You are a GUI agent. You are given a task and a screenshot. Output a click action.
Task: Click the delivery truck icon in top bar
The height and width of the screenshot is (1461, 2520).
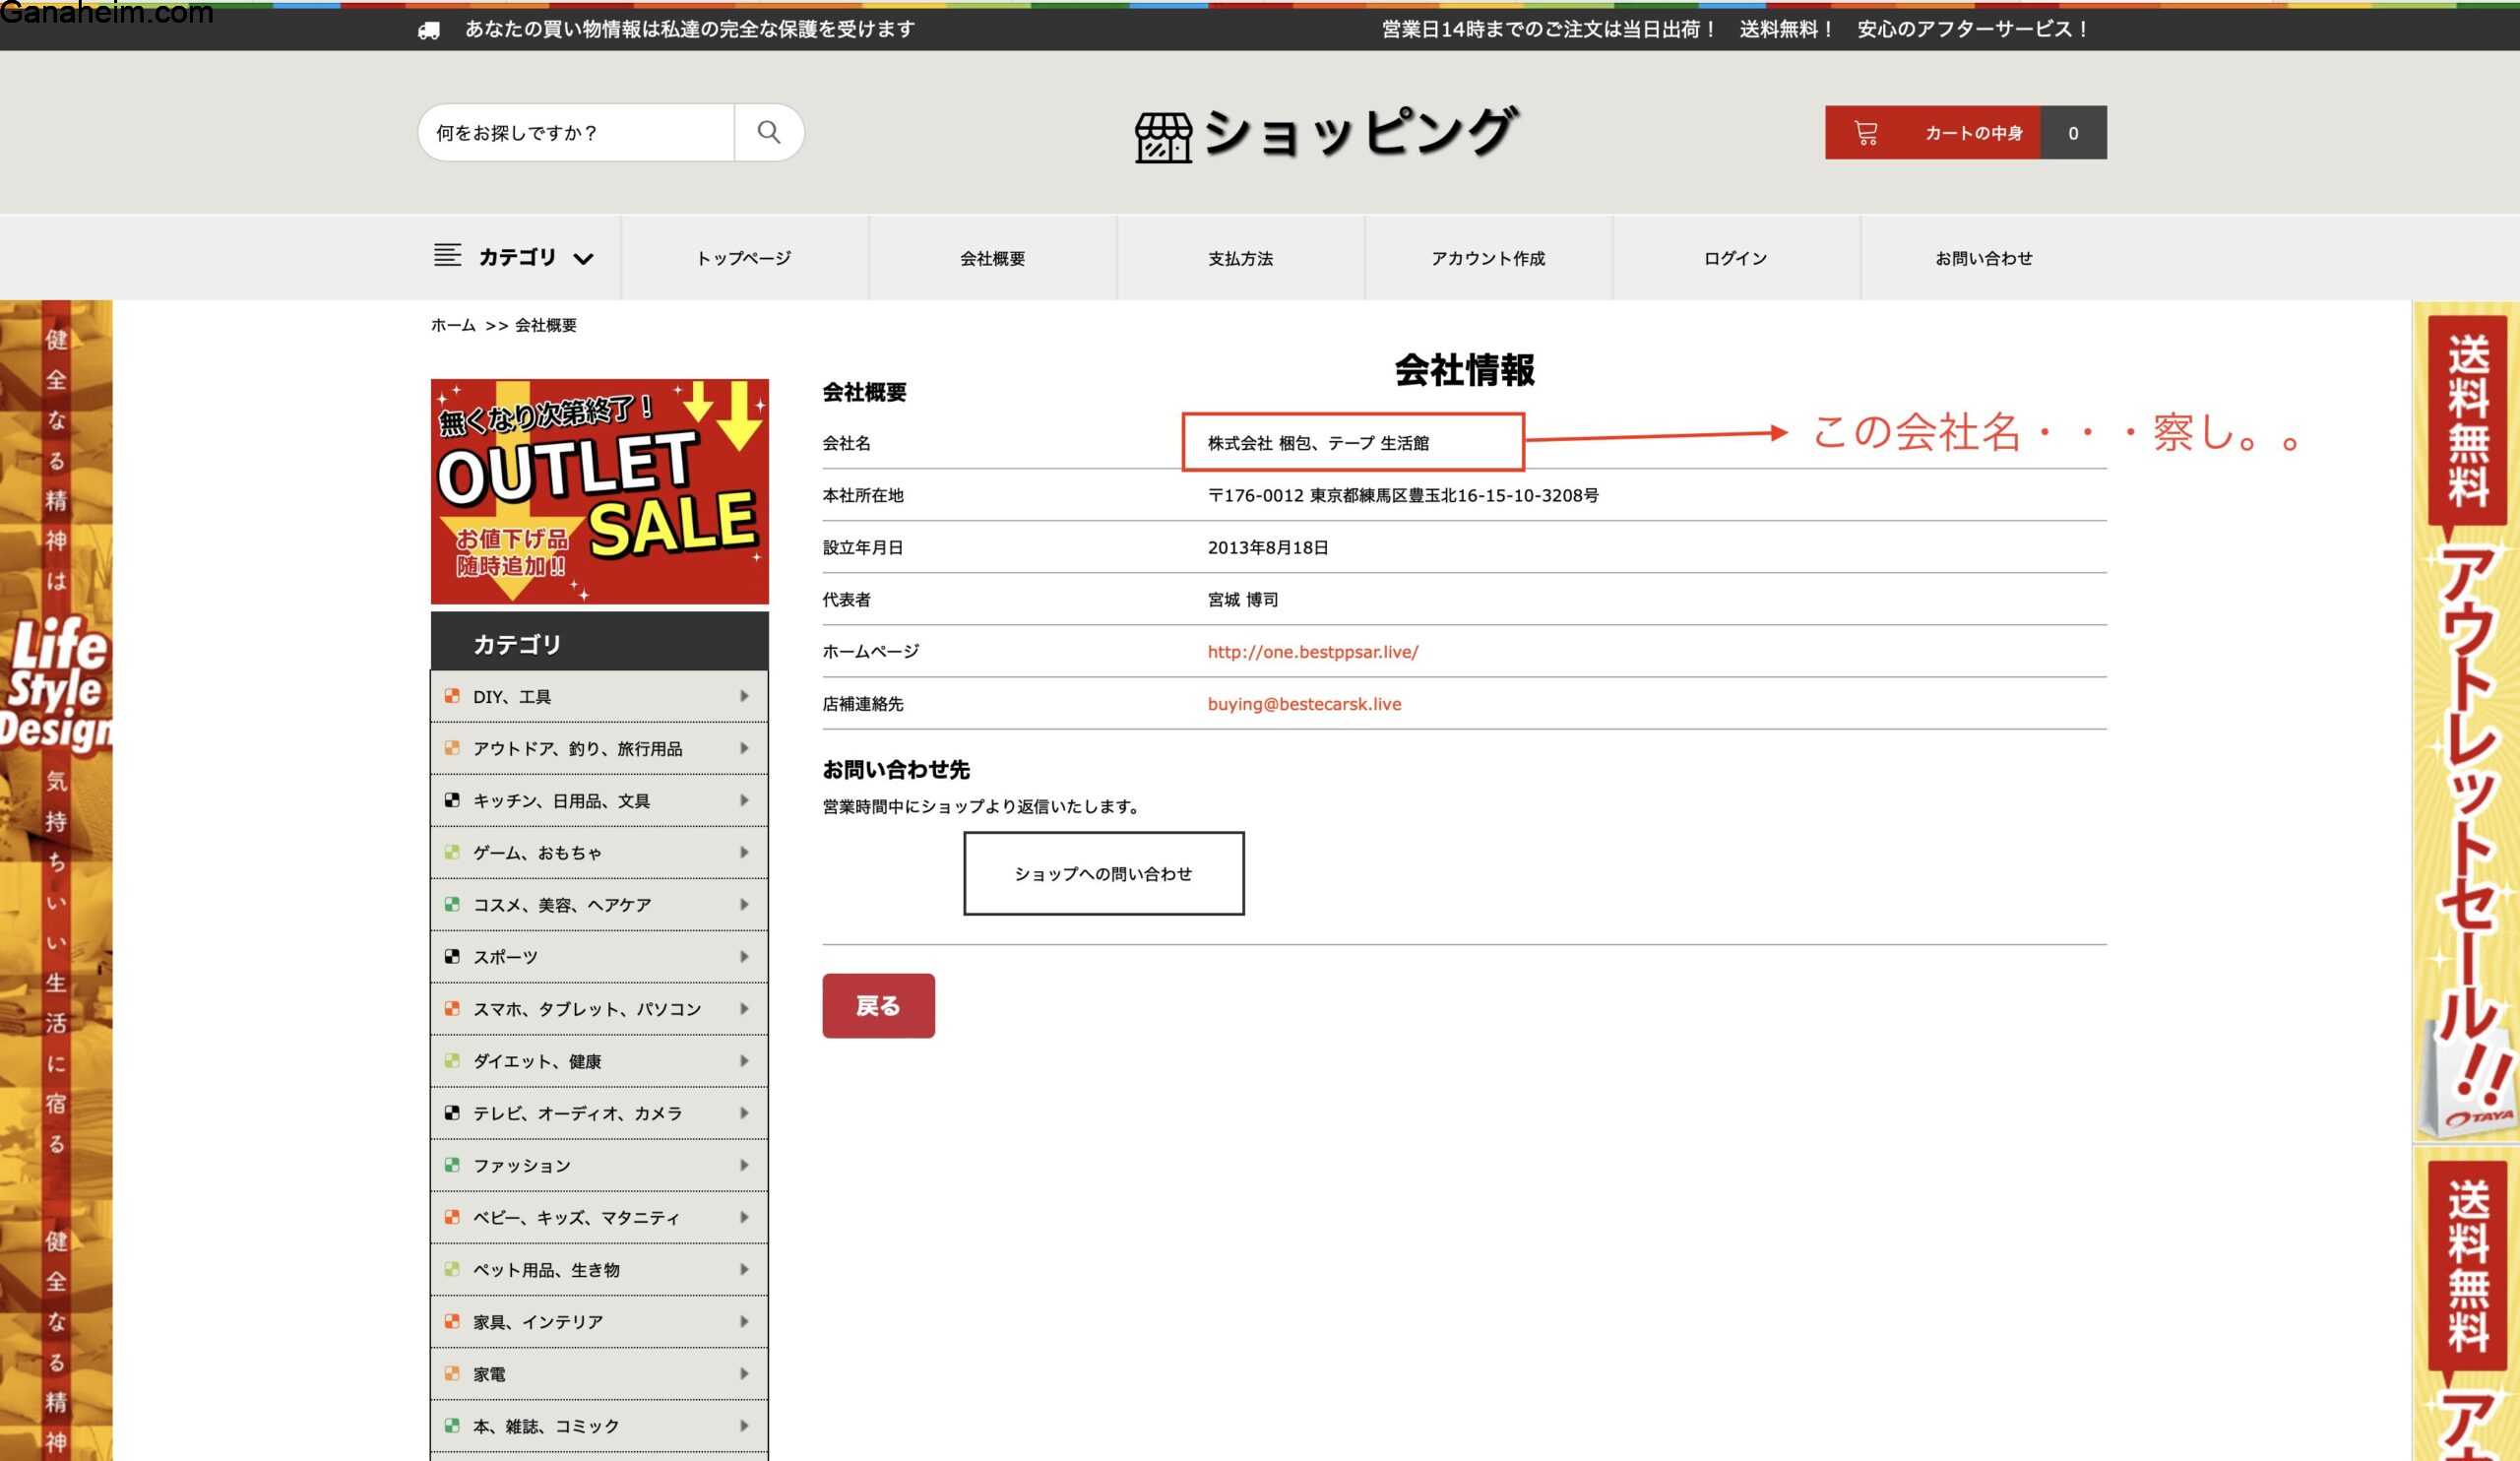point(429,31)
